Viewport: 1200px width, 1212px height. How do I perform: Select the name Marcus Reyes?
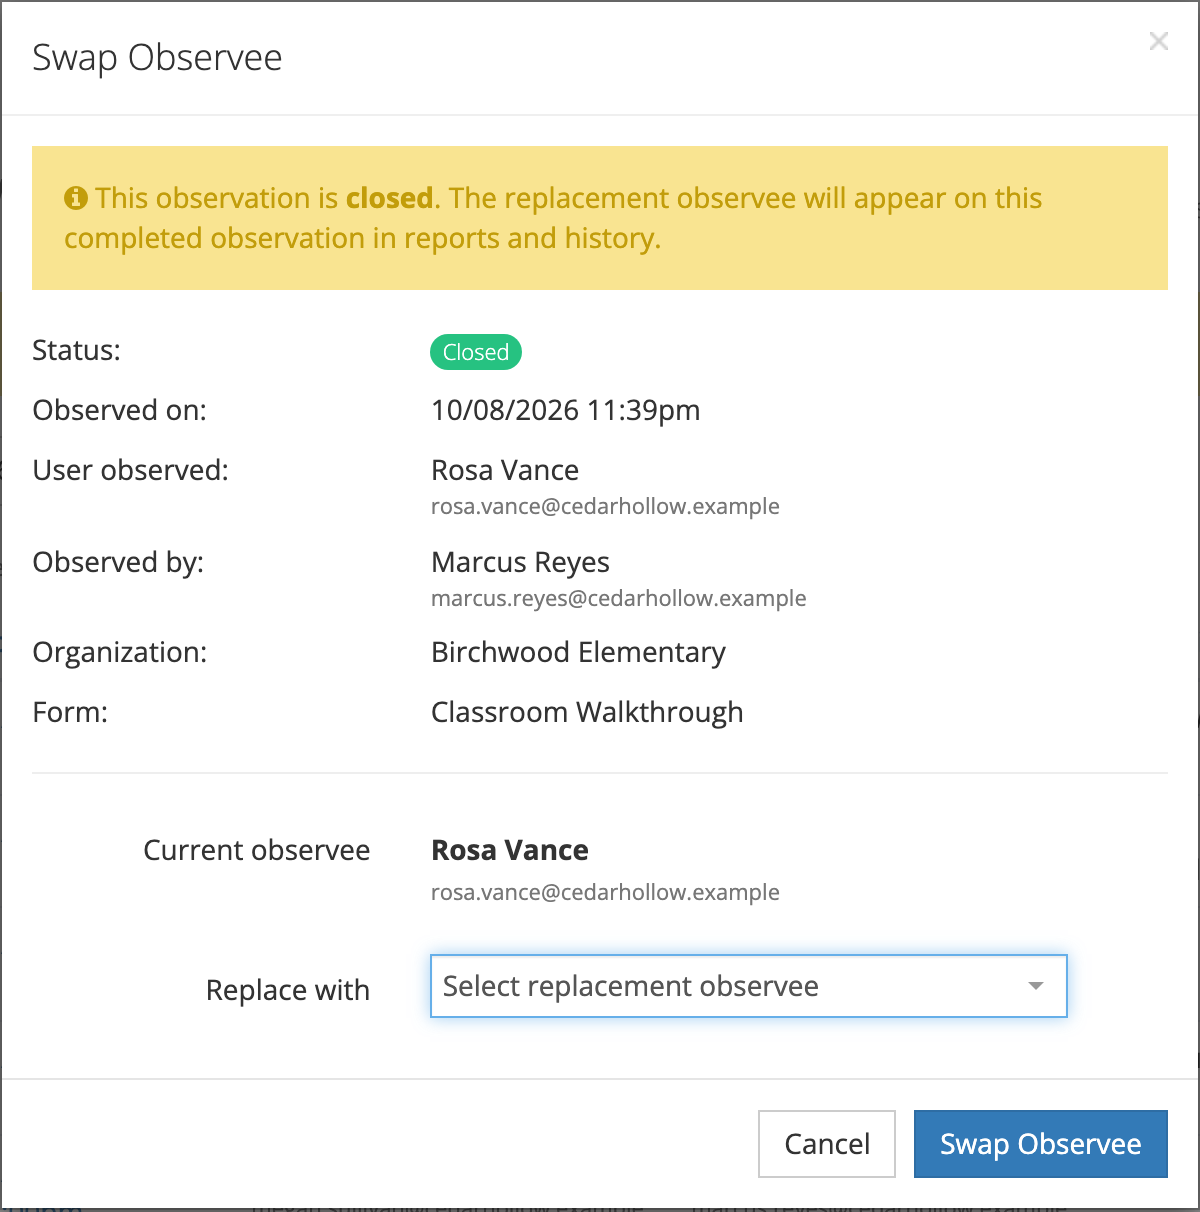coord(520,562)
